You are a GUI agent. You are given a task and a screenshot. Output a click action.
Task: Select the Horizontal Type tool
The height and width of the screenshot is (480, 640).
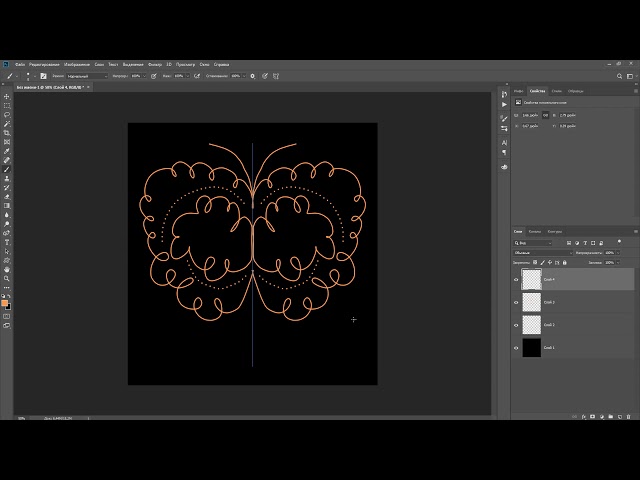7,242
